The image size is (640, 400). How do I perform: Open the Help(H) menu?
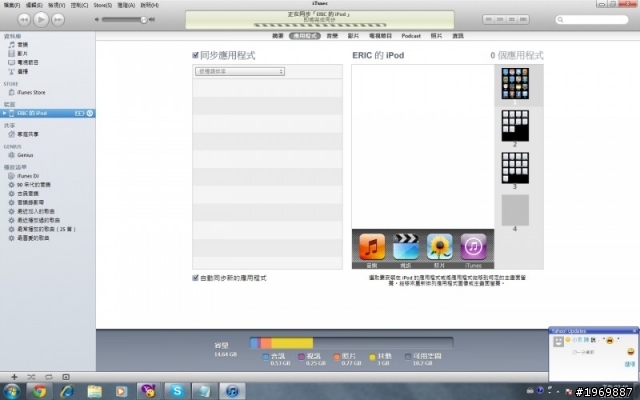pyautogui.click(x=149, y=5)
